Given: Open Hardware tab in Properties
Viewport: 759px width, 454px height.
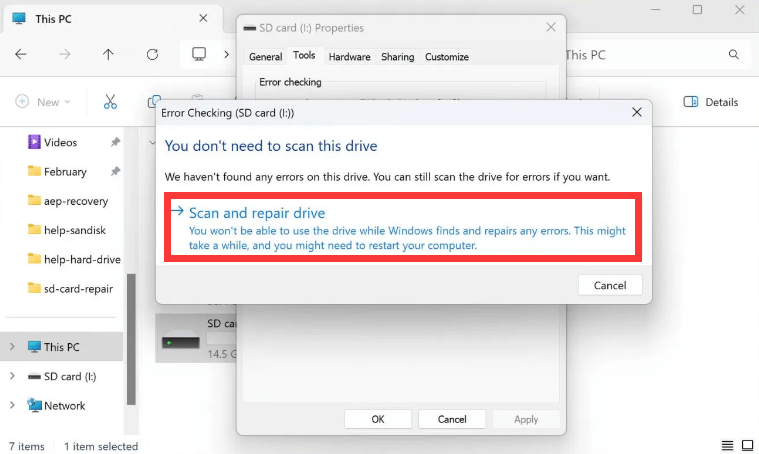Looking at the screenshot, I should [x=349, y=57].
